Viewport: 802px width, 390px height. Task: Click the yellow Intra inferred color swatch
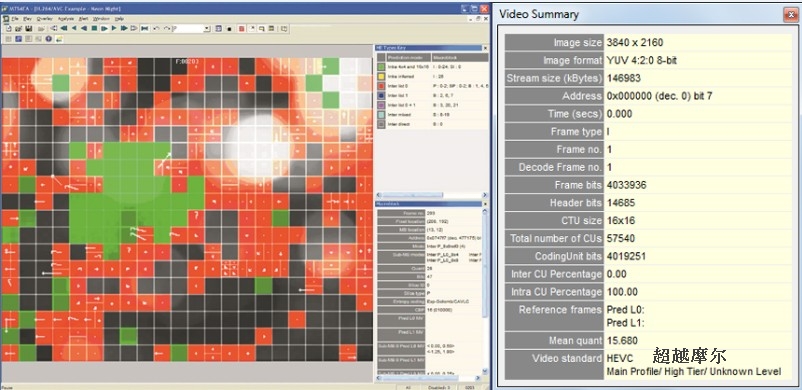pos(382,76)
